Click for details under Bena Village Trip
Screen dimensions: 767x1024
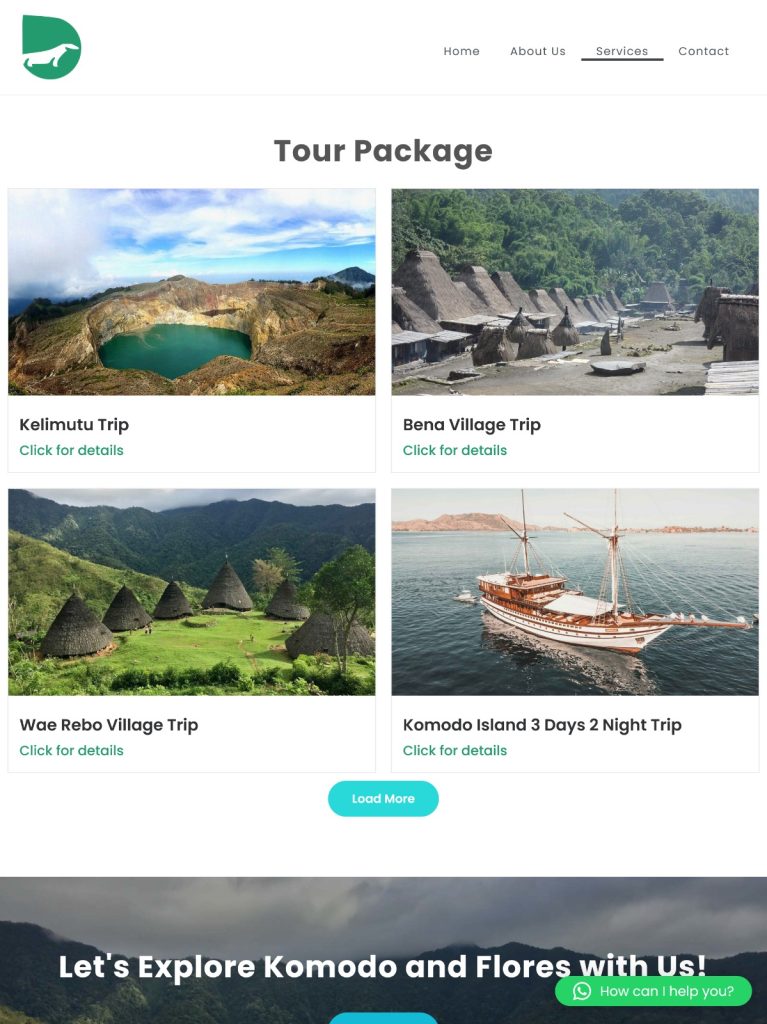(455, 451)
